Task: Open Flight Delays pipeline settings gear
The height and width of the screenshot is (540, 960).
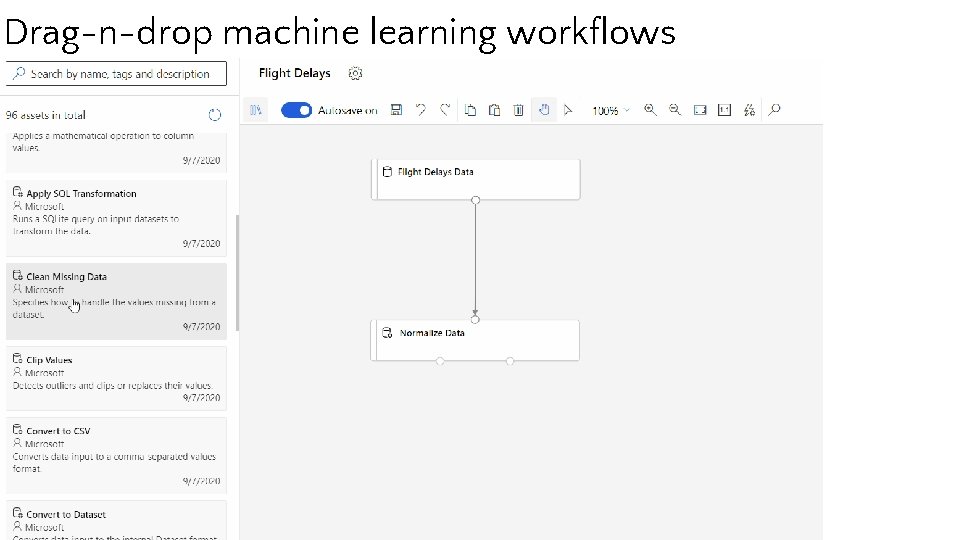Action: 355,73
